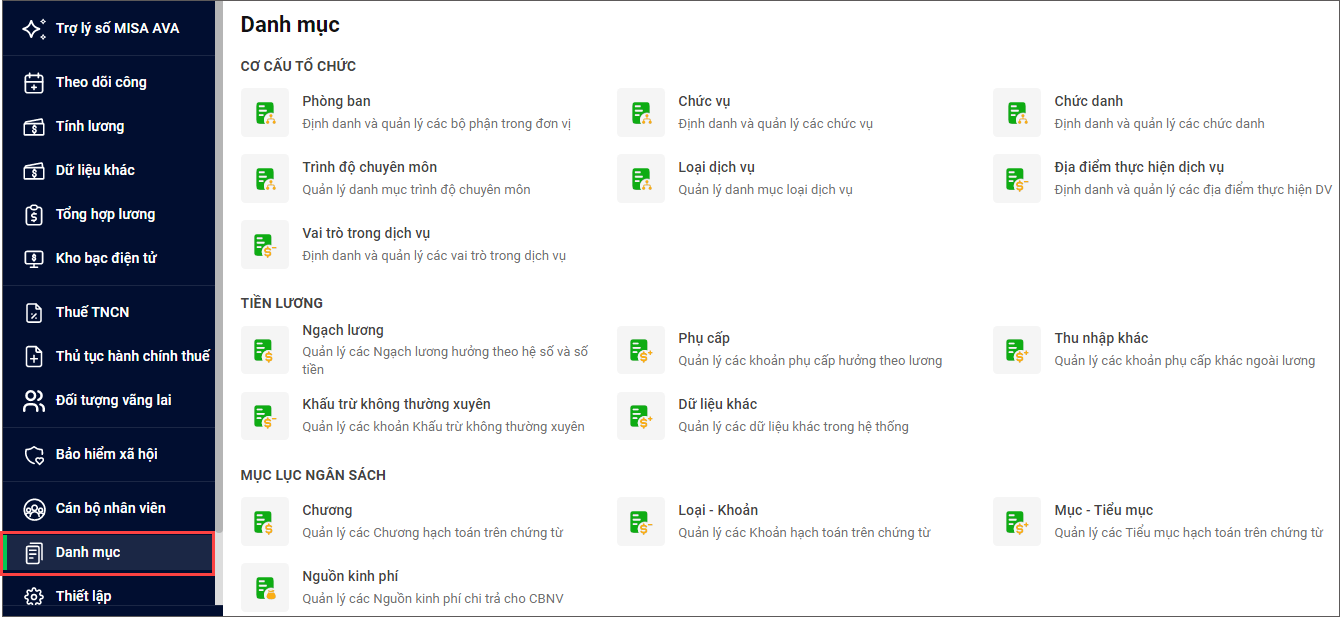This screenshot has height=617, width=1340.
Task: Click the Ngạch lương icon
Action: click(x=265, y=350)
